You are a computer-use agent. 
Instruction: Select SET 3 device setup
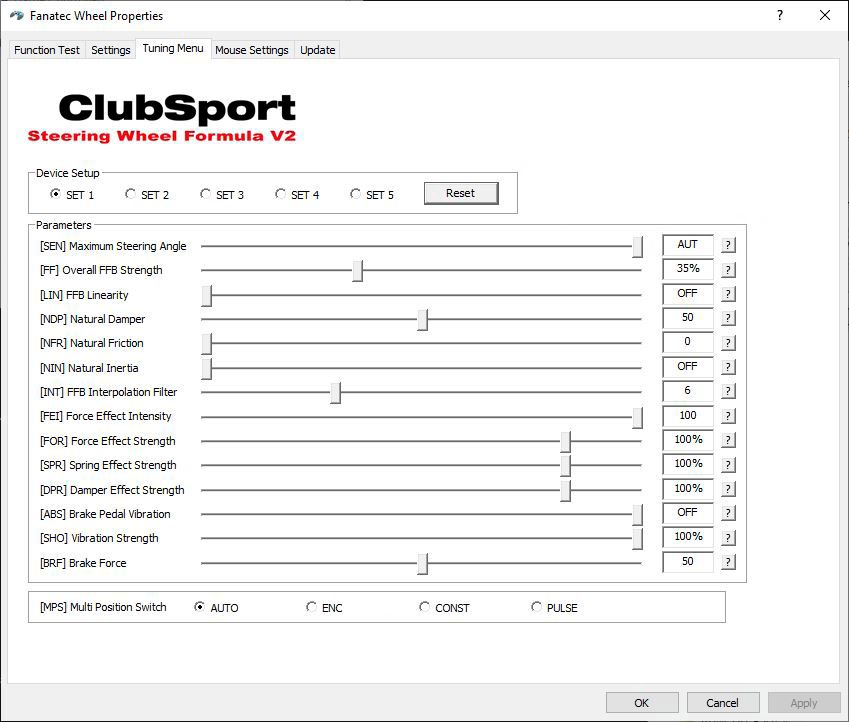point(222,194)
